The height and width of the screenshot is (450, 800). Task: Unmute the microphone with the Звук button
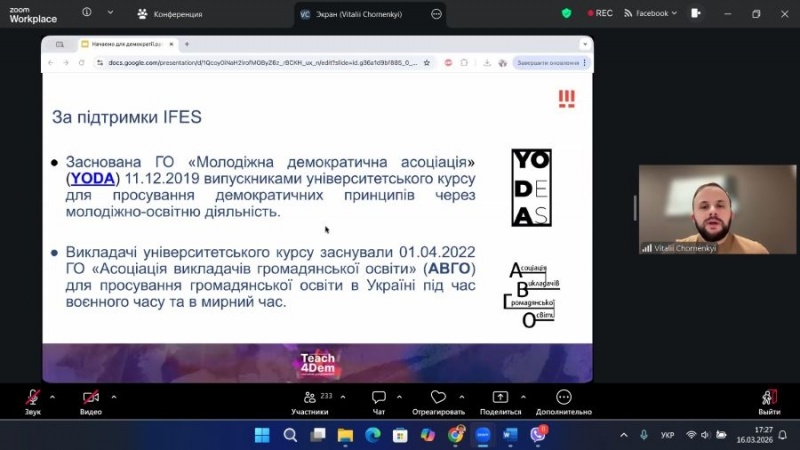tap(33, 398)
